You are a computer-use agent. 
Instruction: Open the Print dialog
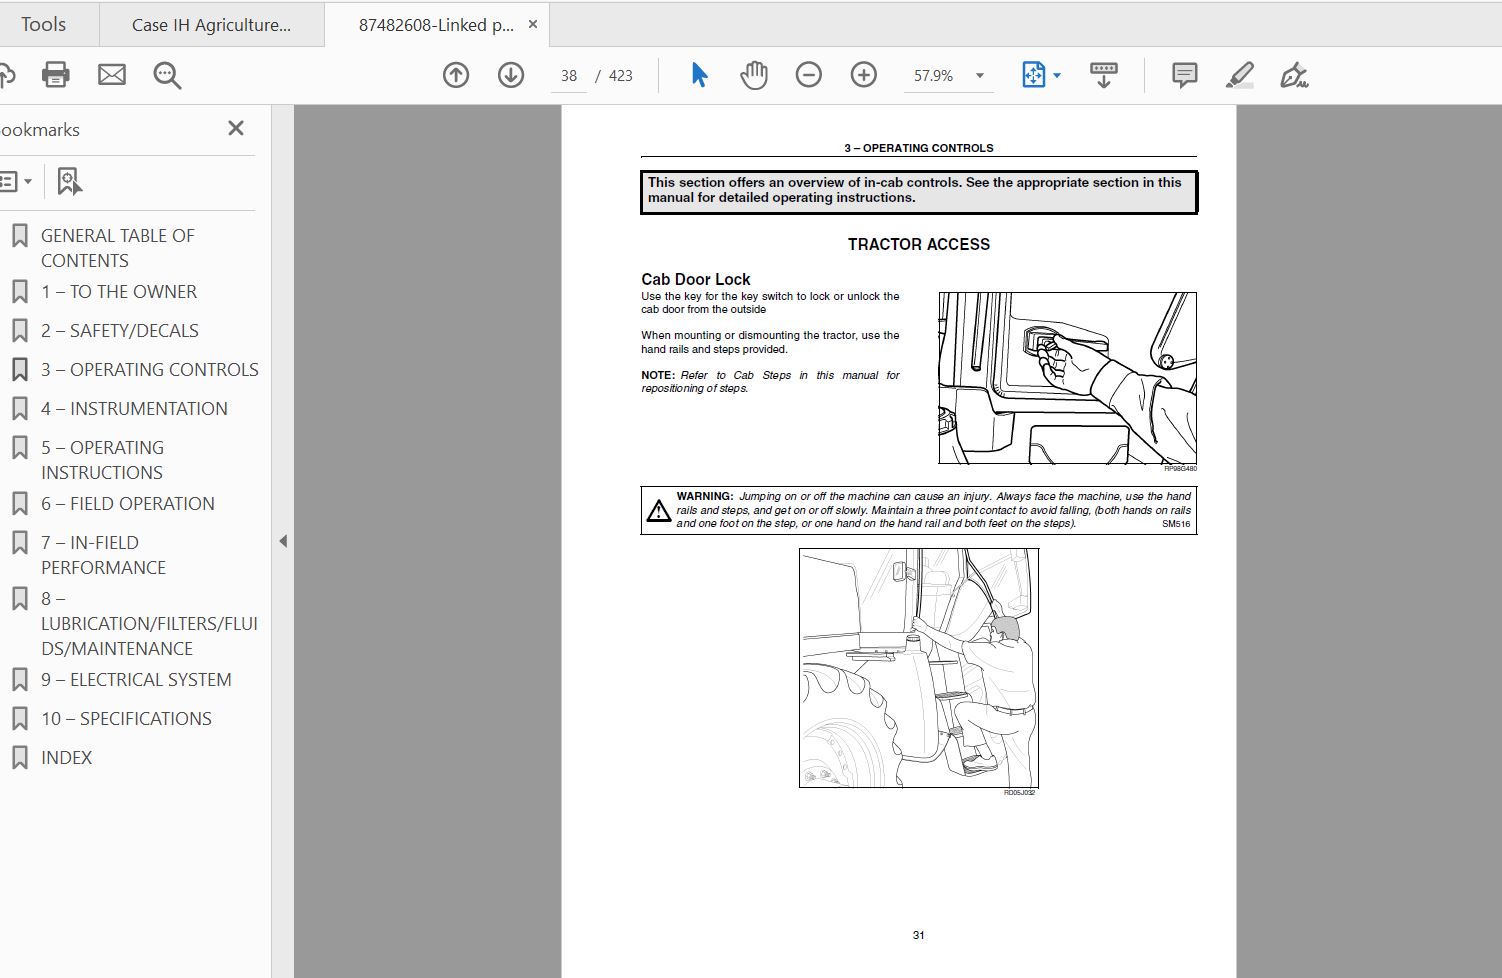pos(56,75)
